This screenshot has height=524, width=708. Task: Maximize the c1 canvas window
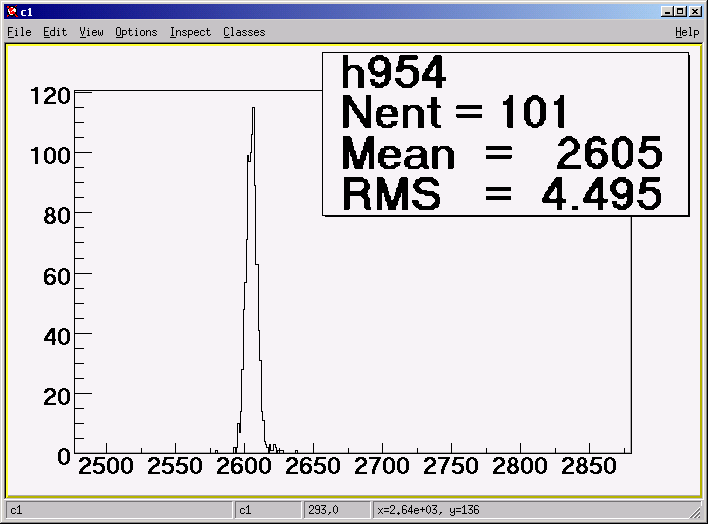coord(680,11)
